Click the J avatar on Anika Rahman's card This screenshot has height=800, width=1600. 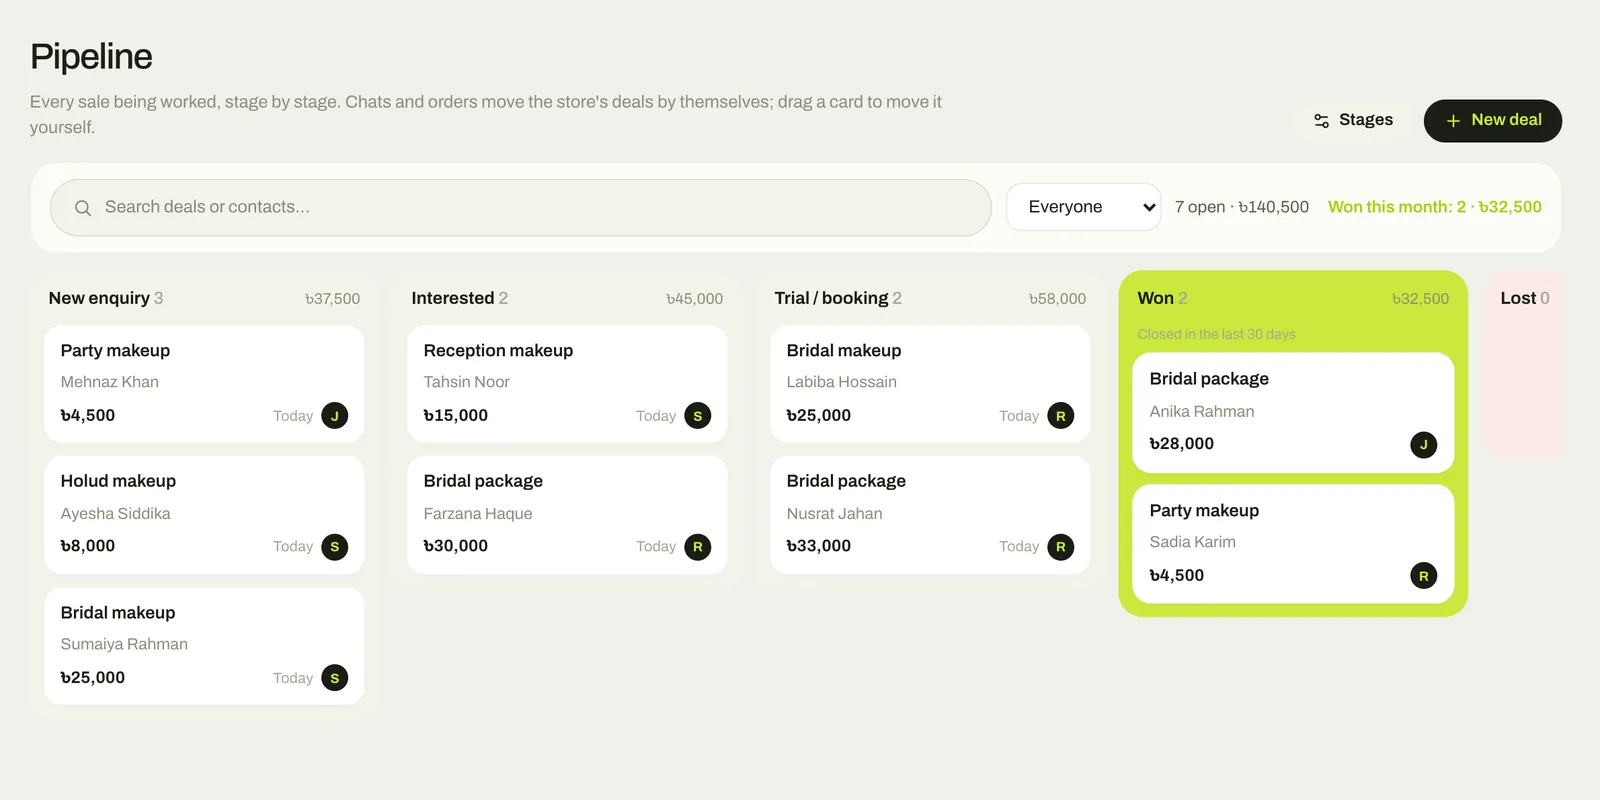click(x=1424, y=445)
